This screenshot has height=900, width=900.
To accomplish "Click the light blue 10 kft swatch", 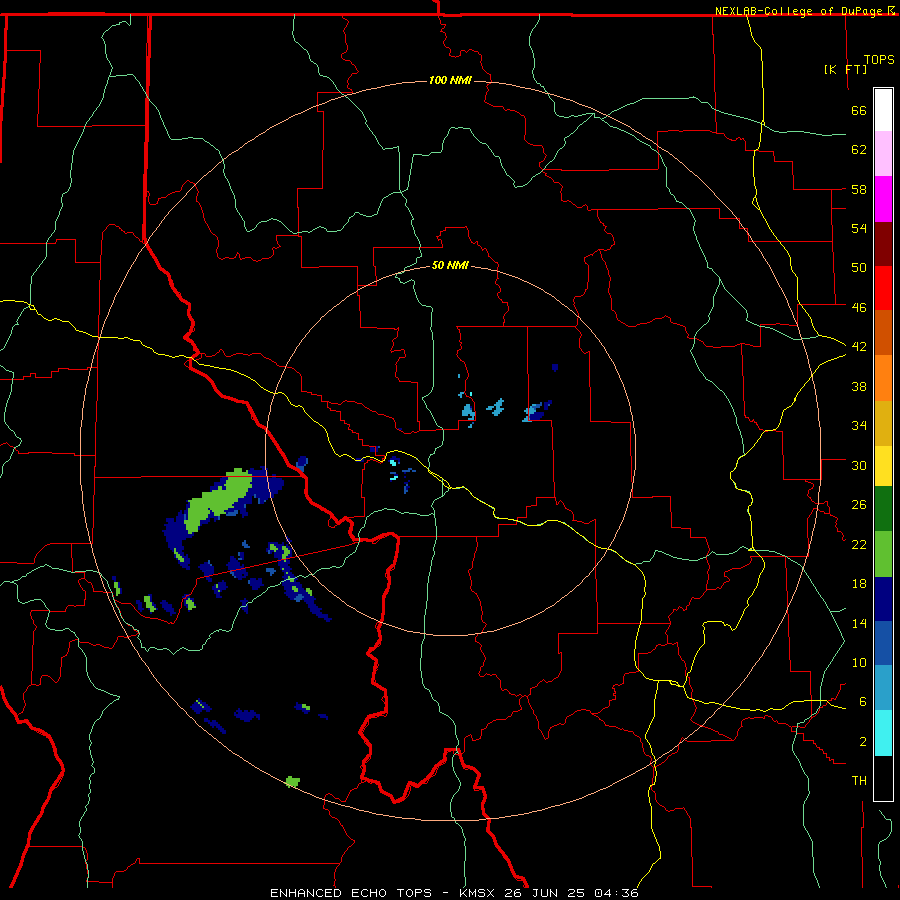I will tap(883, 688).
